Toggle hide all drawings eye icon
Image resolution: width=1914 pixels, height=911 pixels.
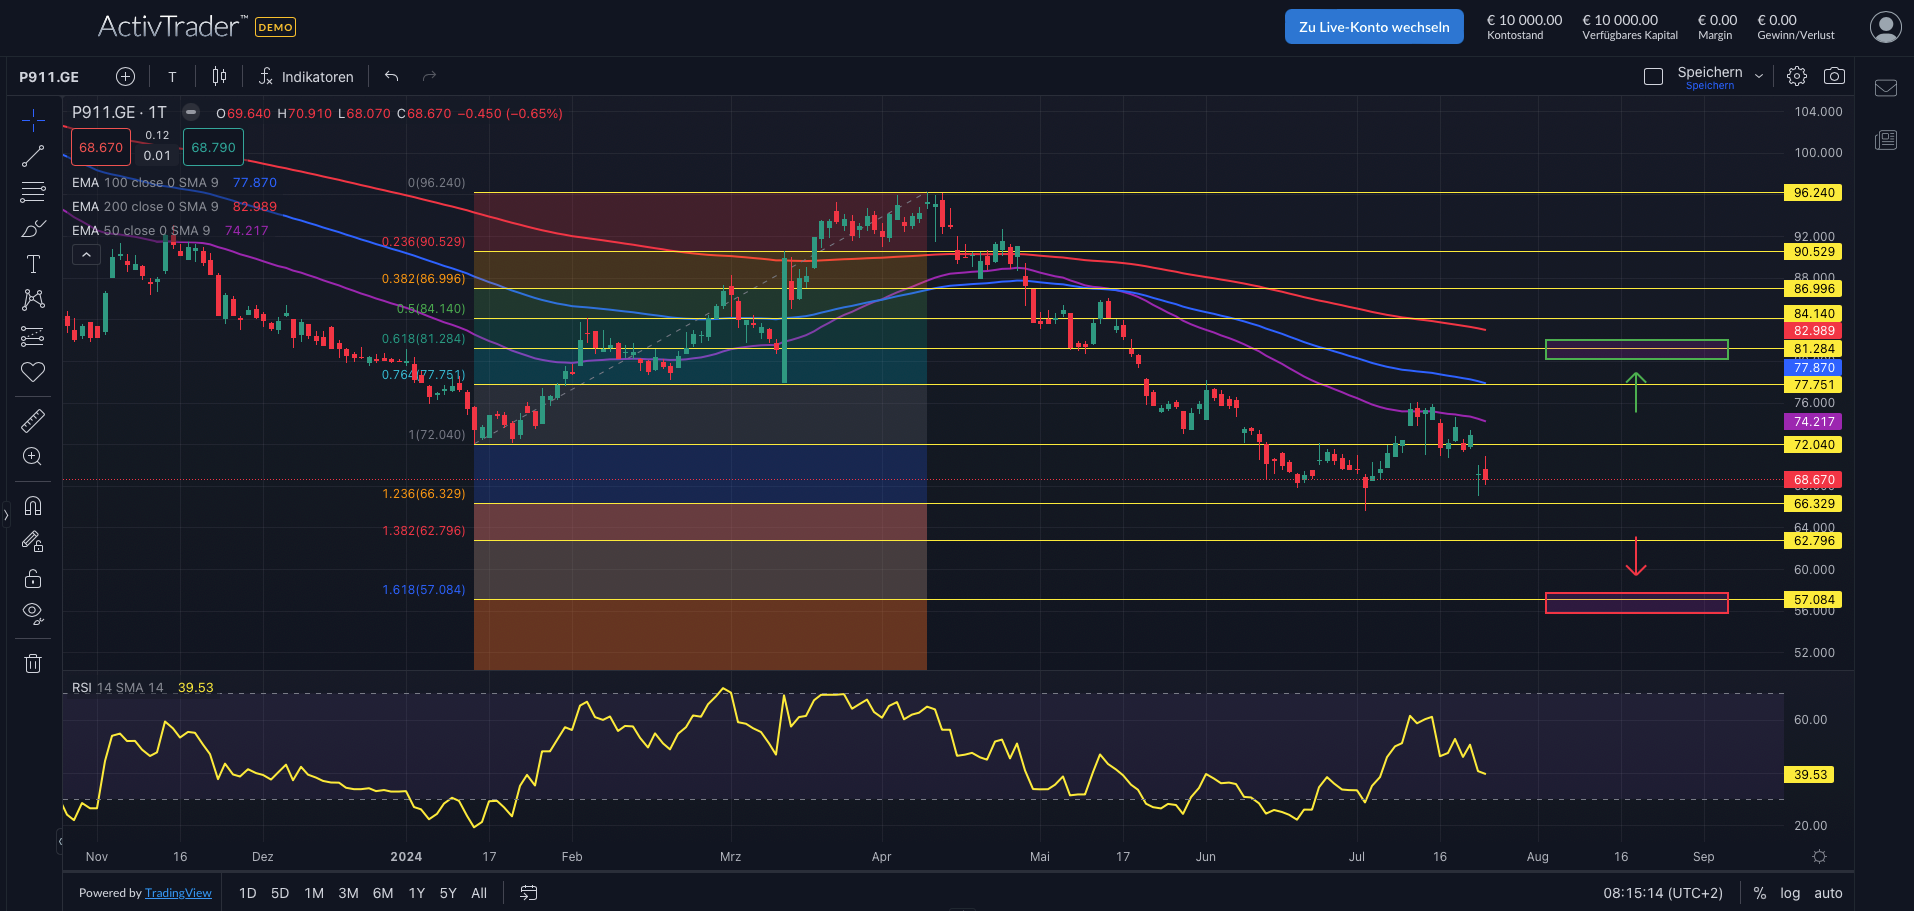[33, 613]
